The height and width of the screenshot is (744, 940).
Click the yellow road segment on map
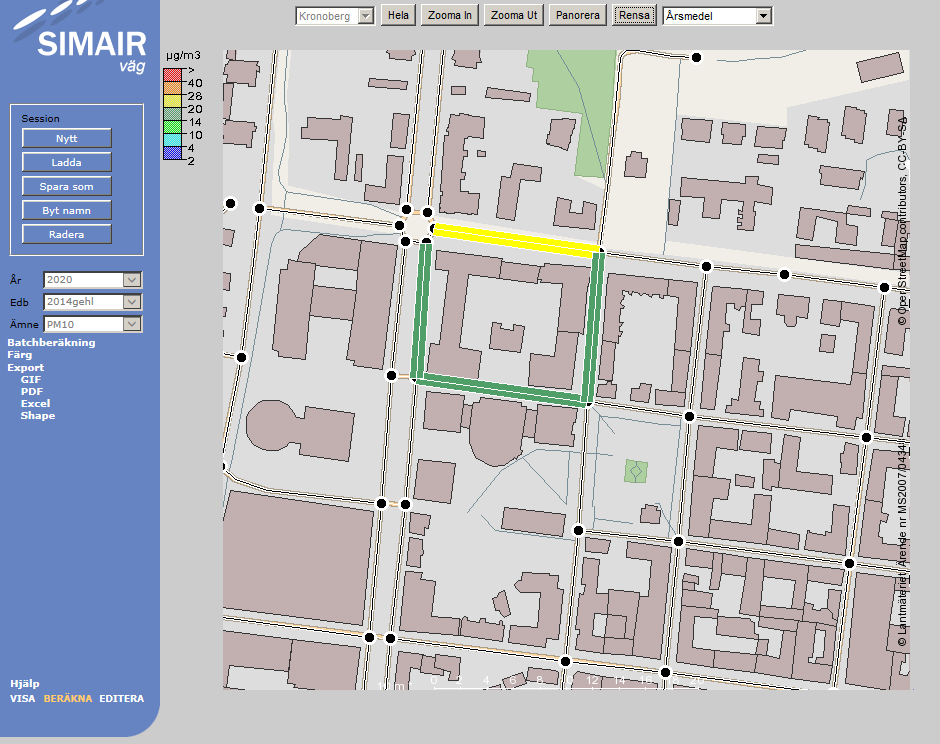point(516,240)
